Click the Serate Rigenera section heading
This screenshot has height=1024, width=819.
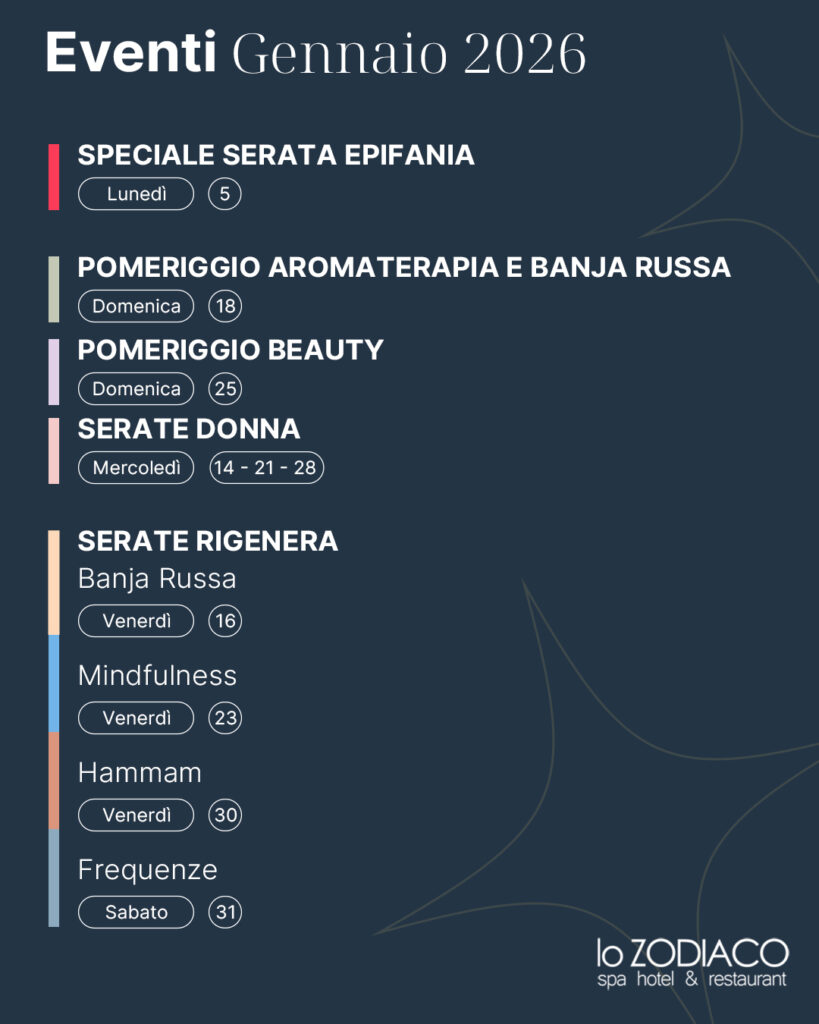point(208,541)
